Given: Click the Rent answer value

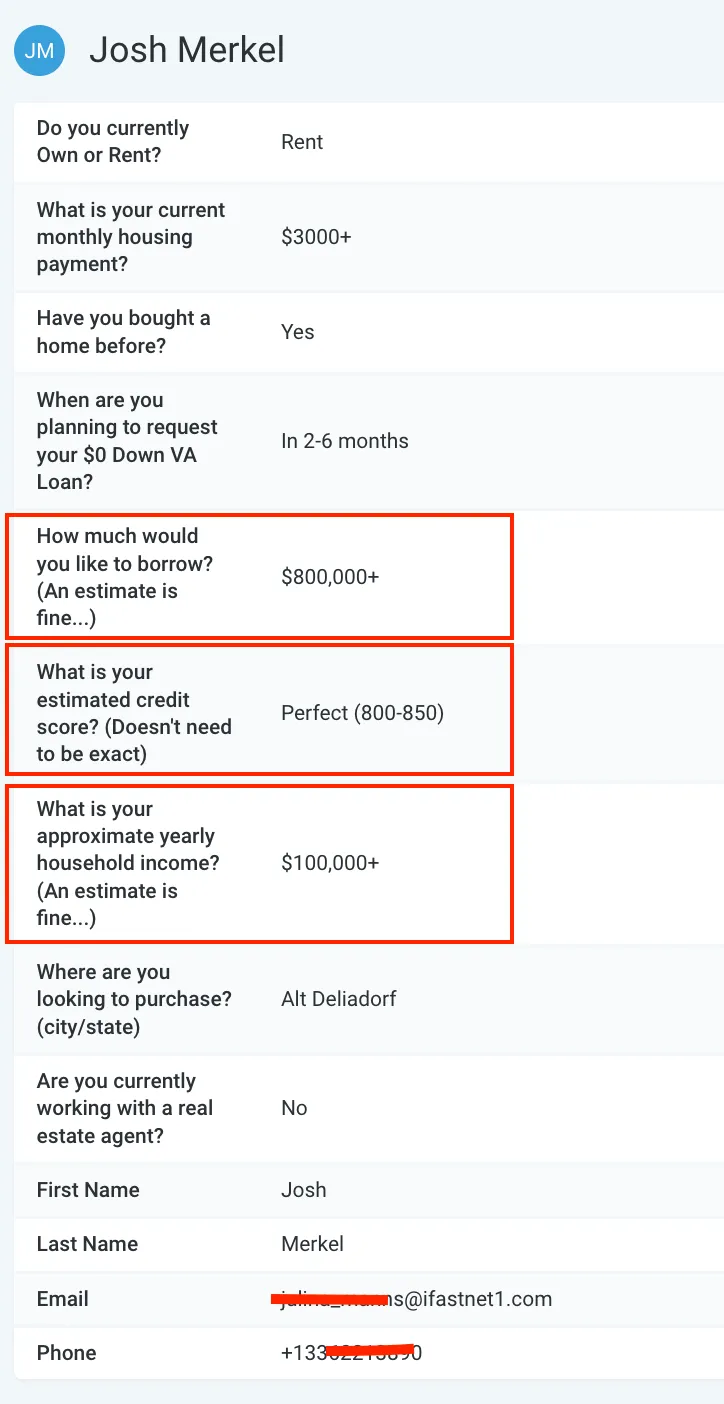Looking at the screenshot, I should click(x=302, y=142).
